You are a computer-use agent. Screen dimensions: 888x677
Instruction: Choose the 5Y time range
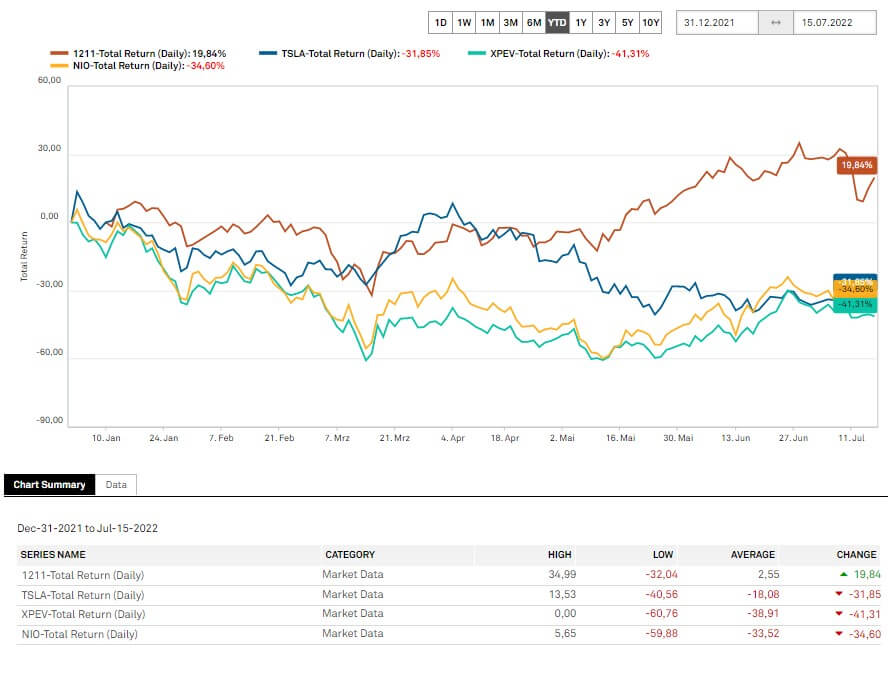pyautogui.click(x=627, y=22)
